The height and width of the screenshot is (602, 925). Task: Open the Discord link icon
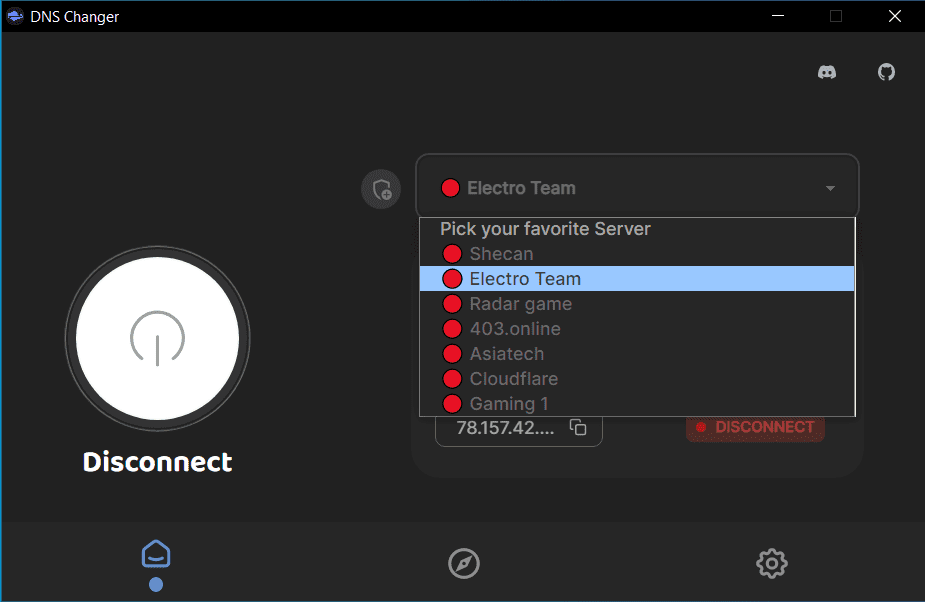[x=826, y=72]
